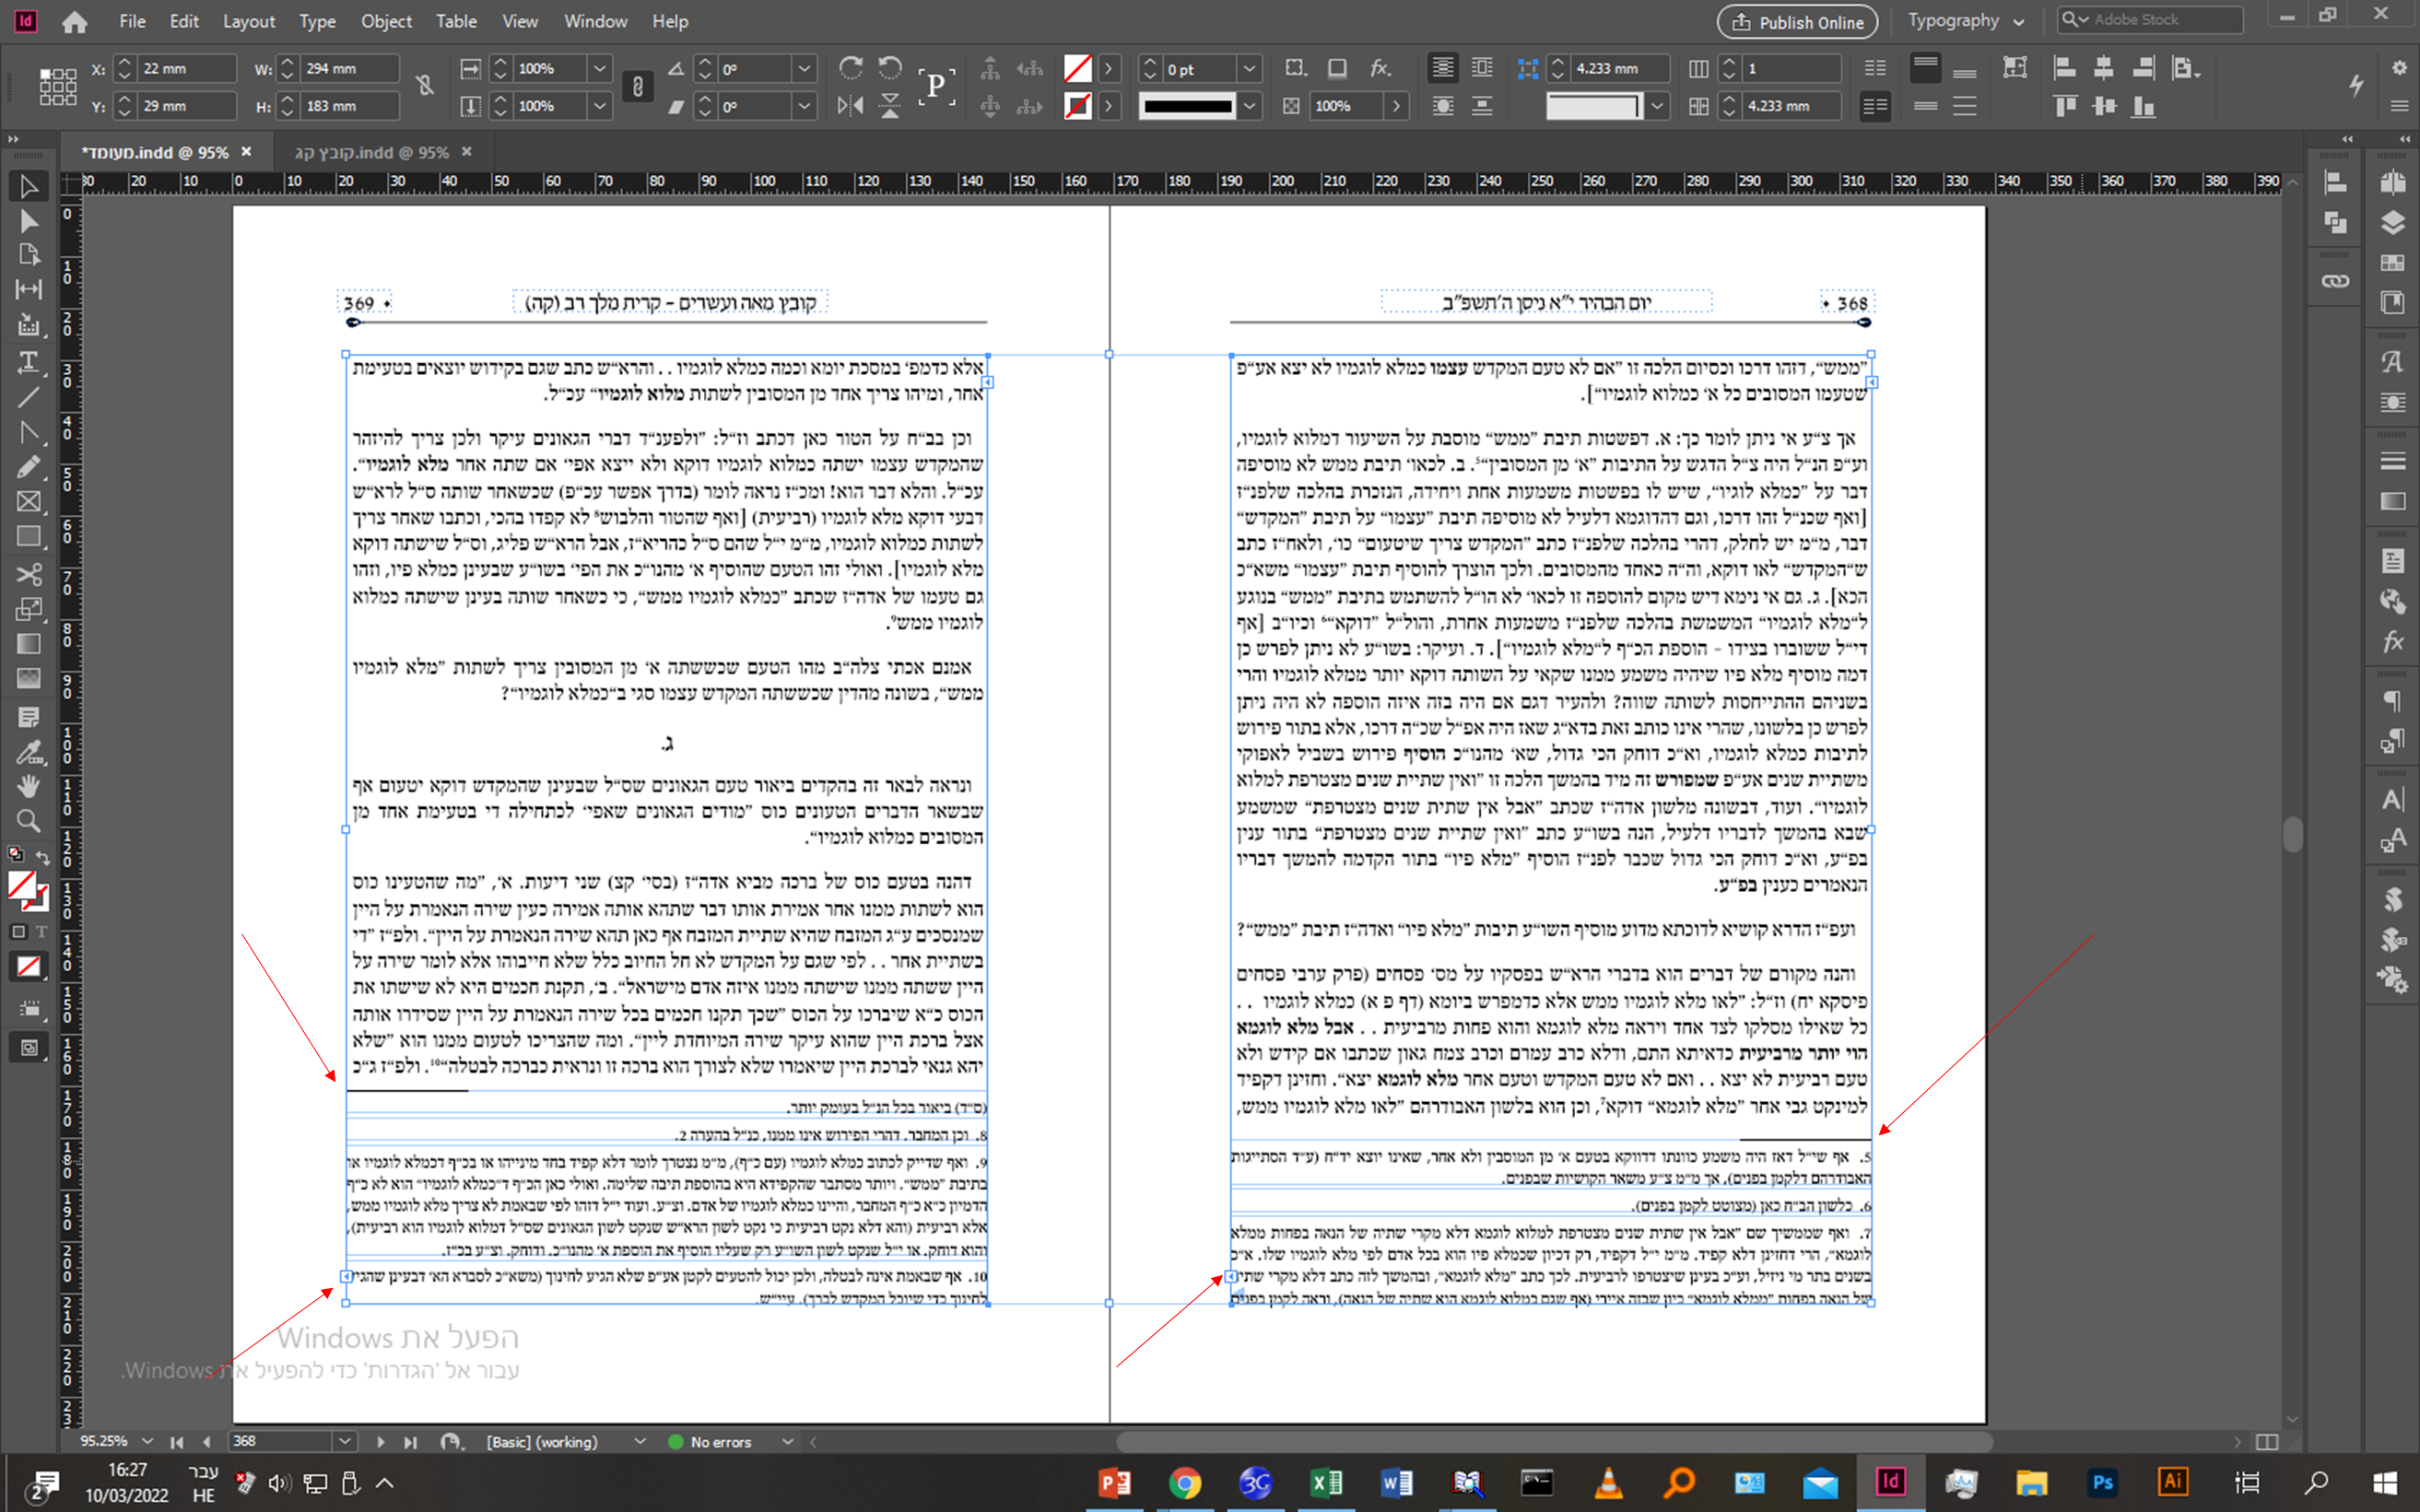The height and width of the screenshot is (1512, 2420).
Task: Click the Rotate 90° clockwise icon
Action: [x=850, y=68]
